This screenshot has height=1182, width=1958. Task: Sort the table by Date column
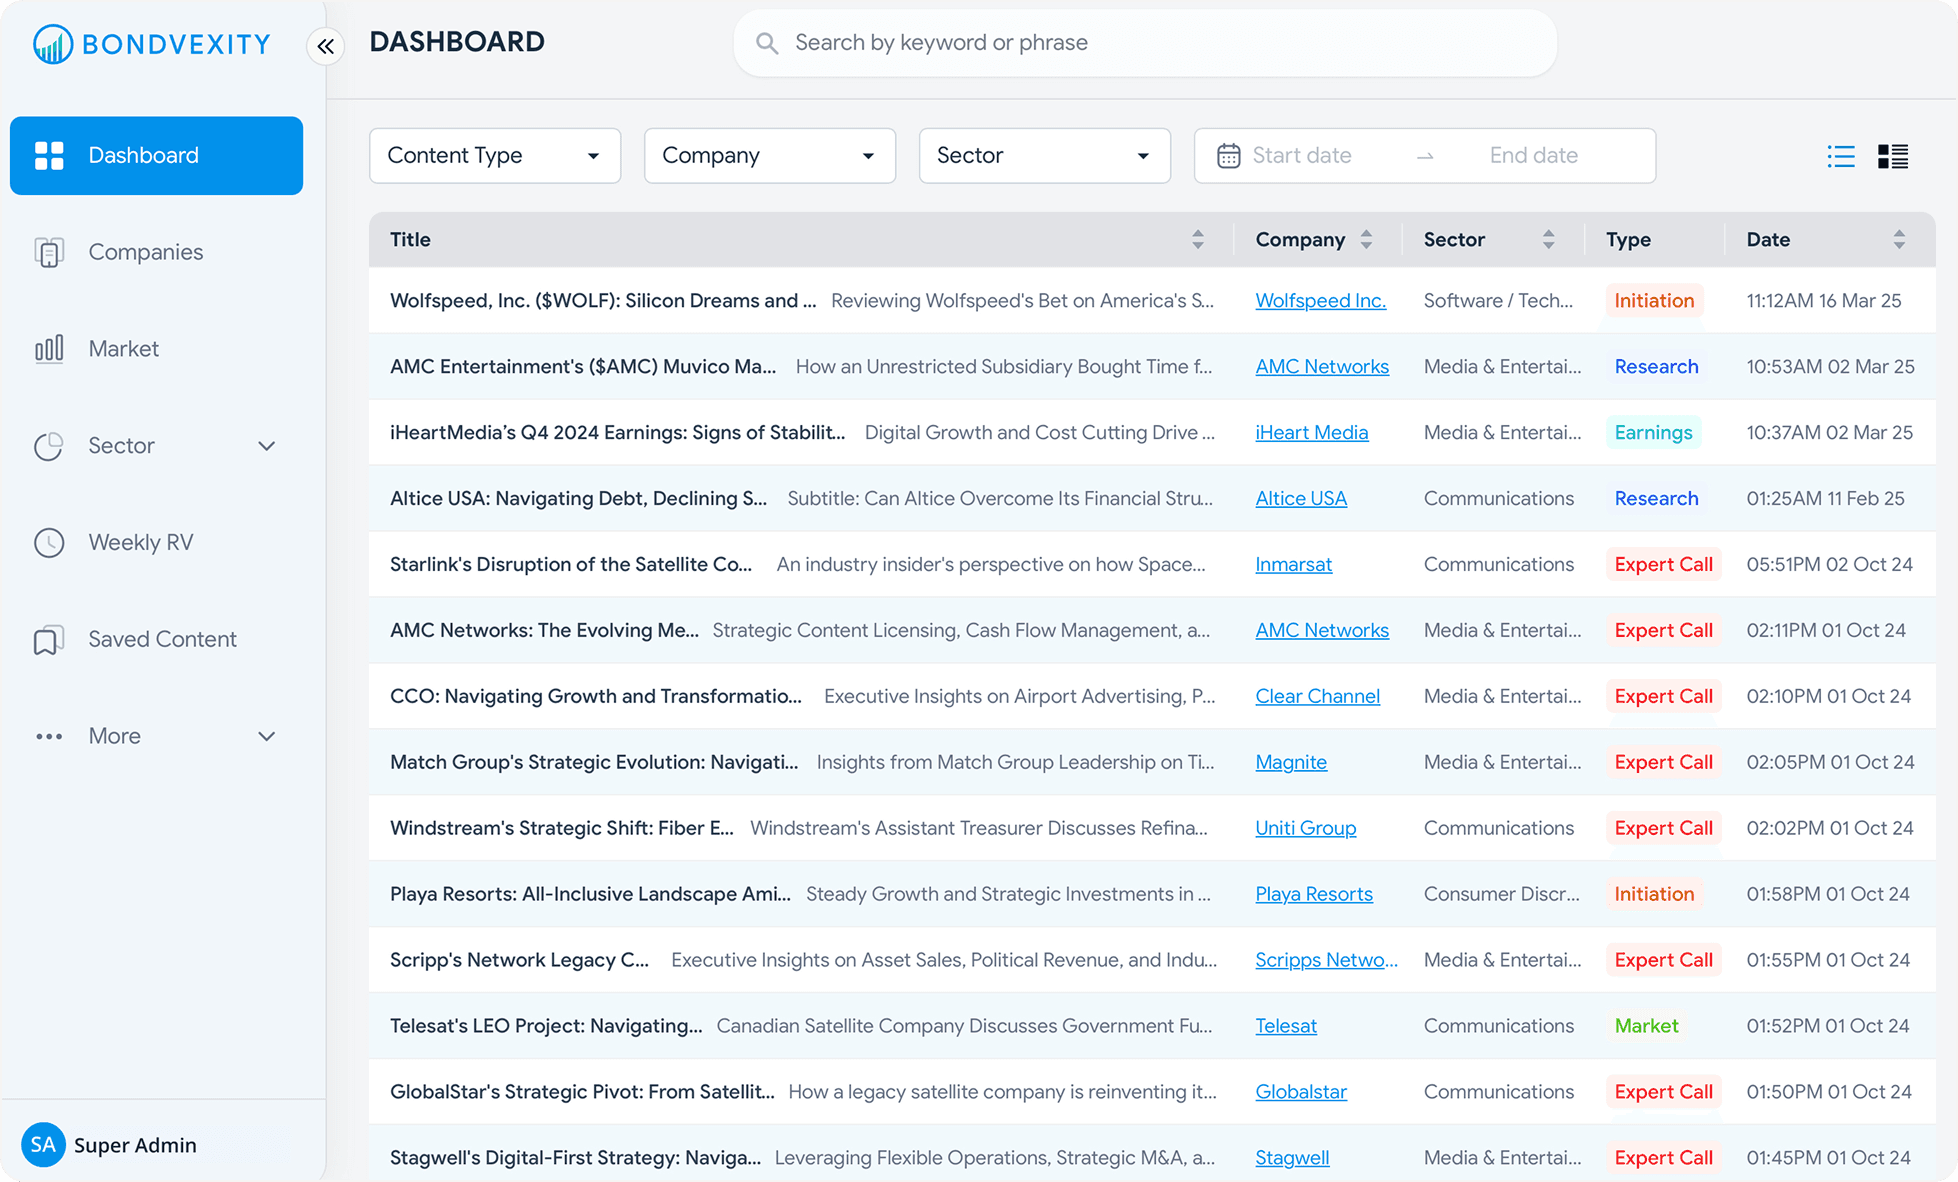point(1898,239)
